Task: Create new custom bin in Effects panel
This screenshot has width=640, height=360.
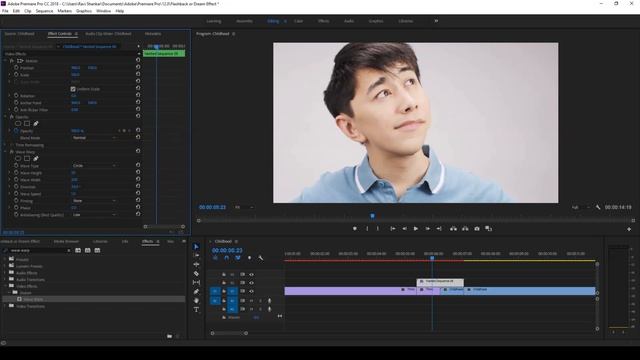Action: point(169,336)
